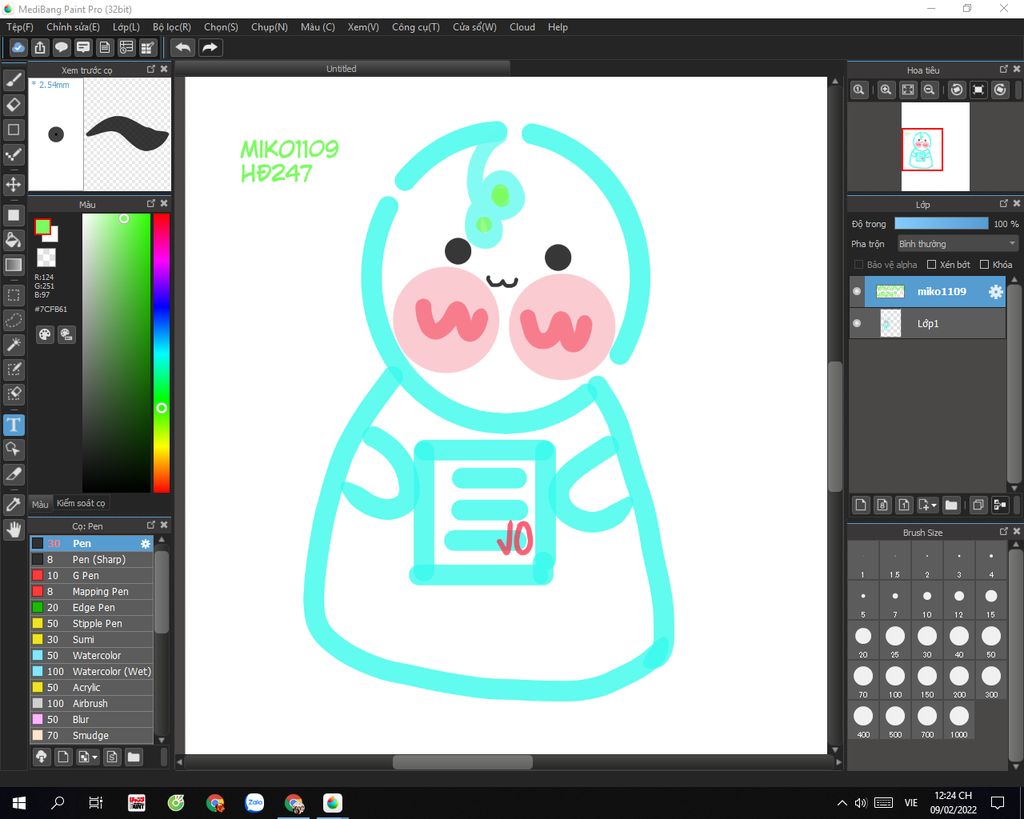
Task: Select the Text tool
Action: [14, 425]
